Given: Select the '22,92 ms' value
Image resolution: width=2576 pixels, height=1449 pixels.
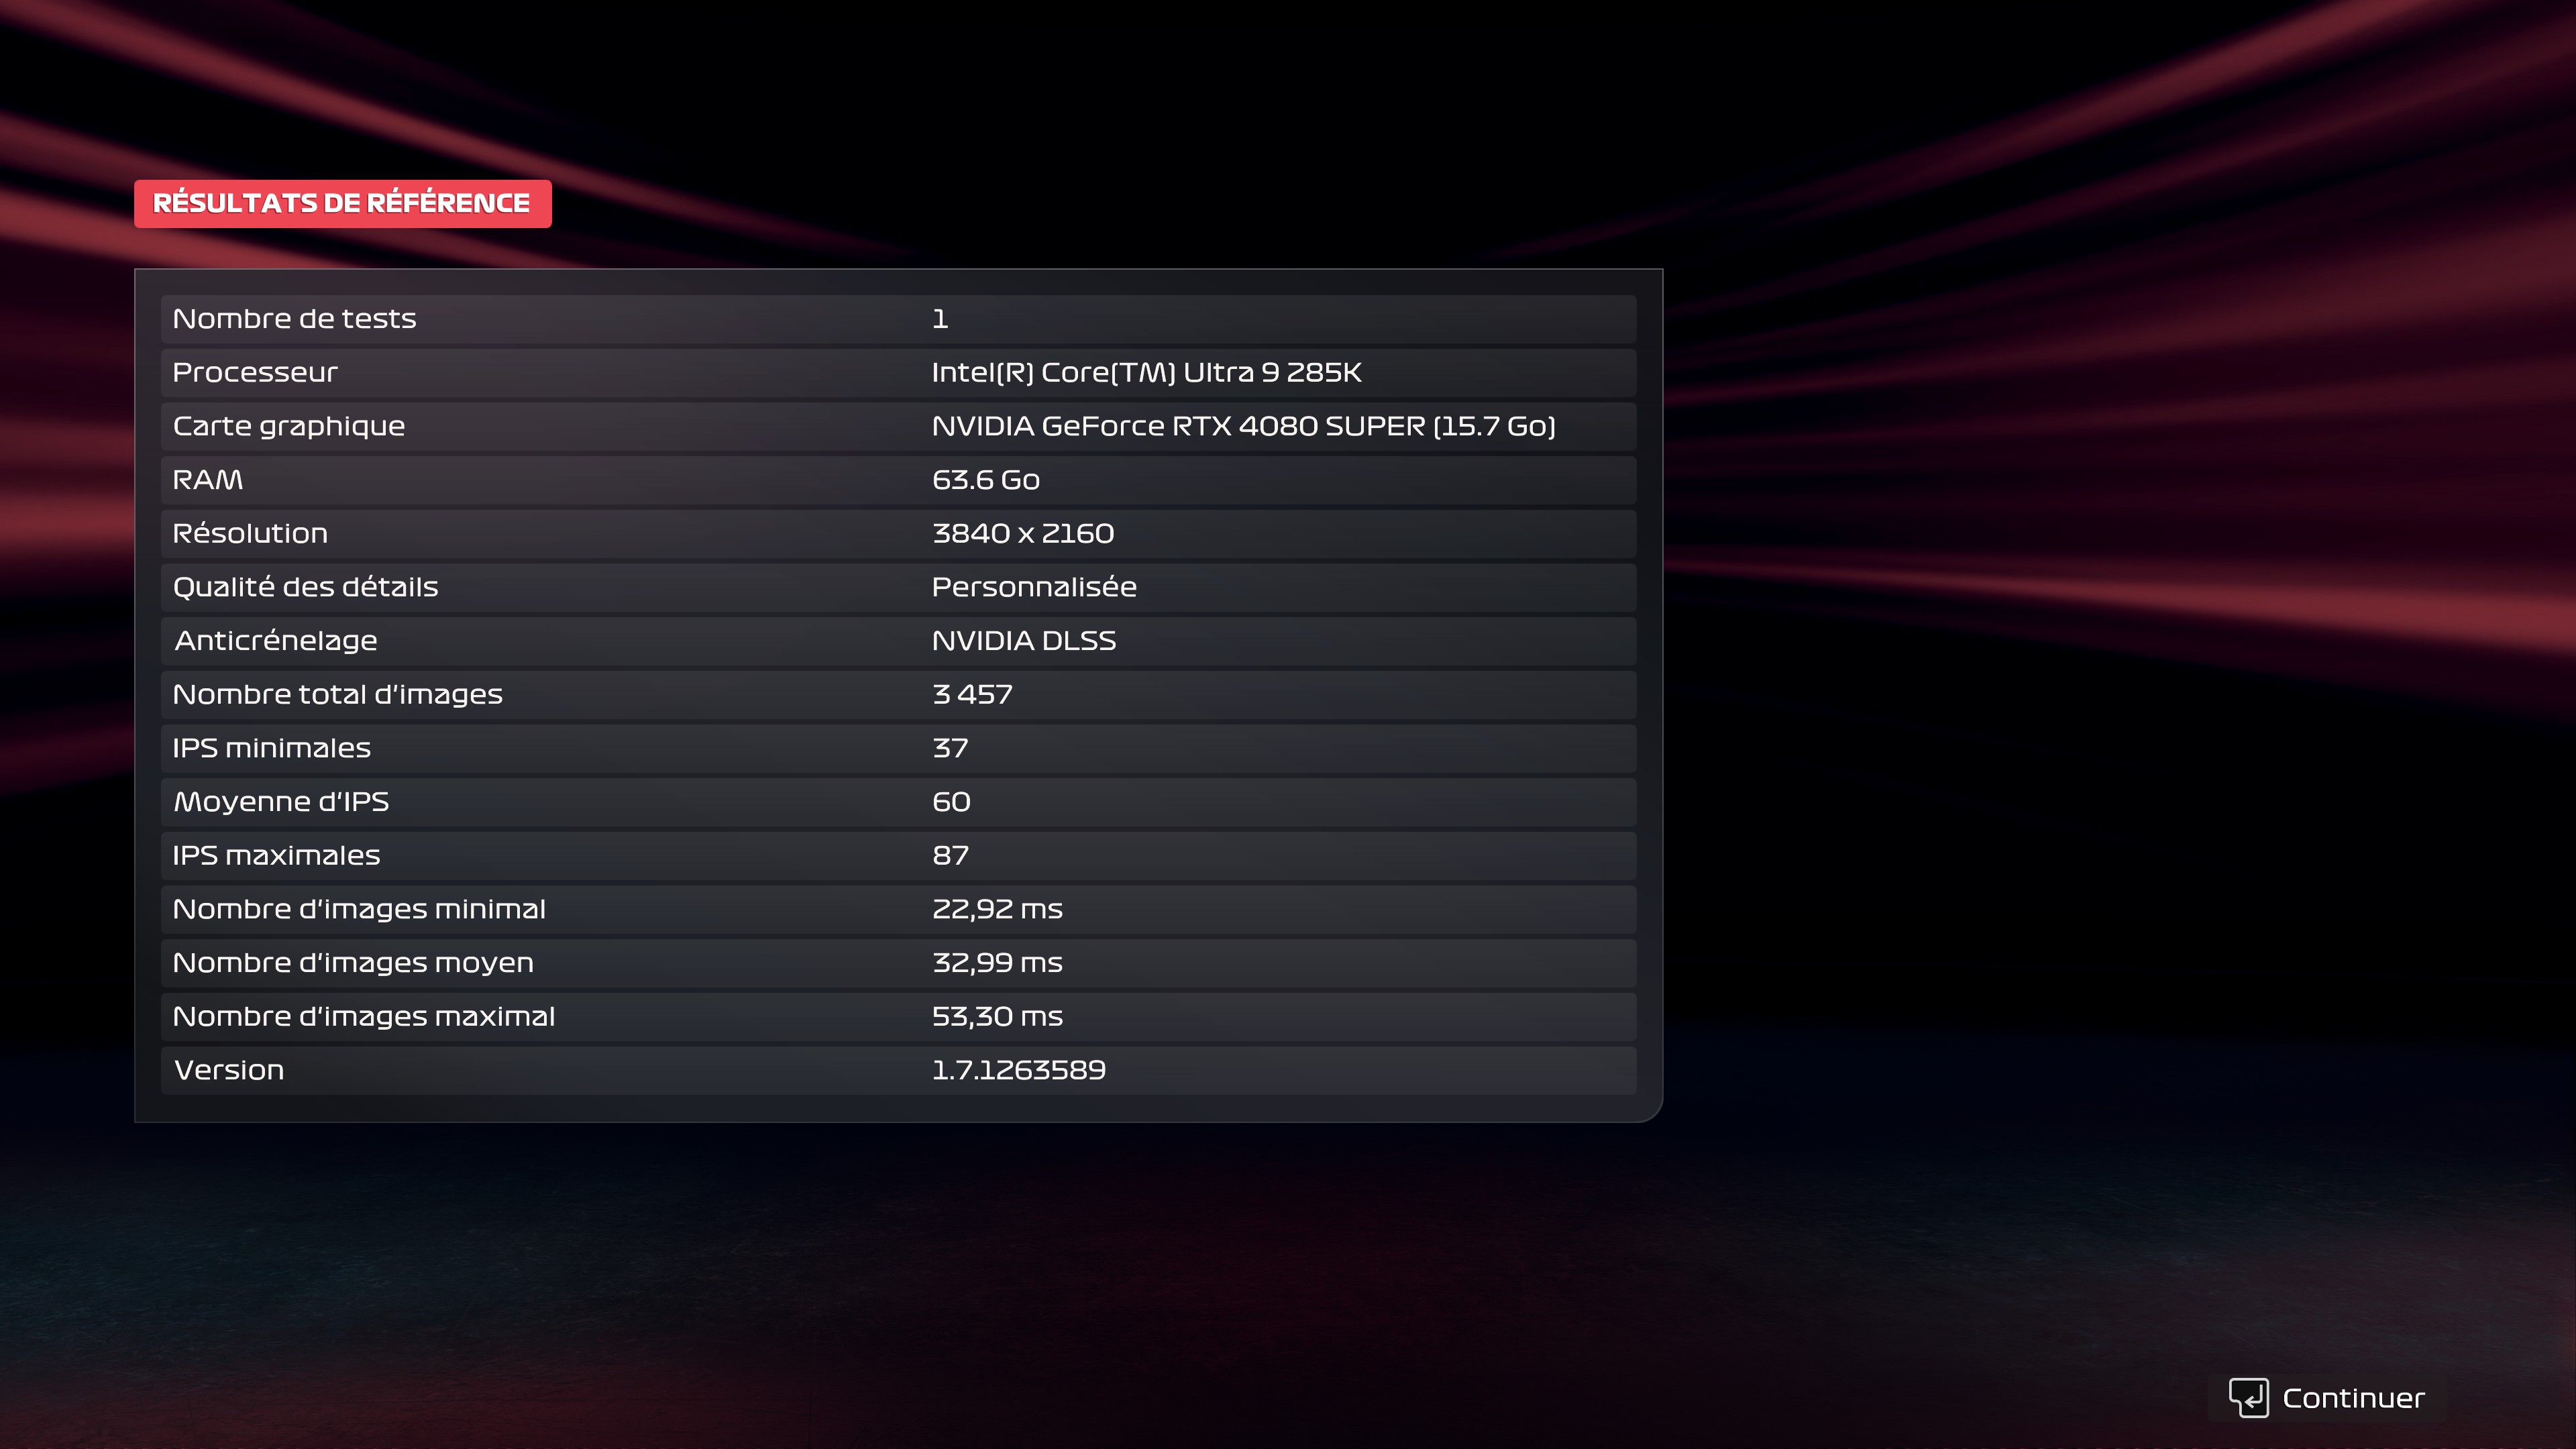Looking at the screenshot, I should tap(997, 910).
